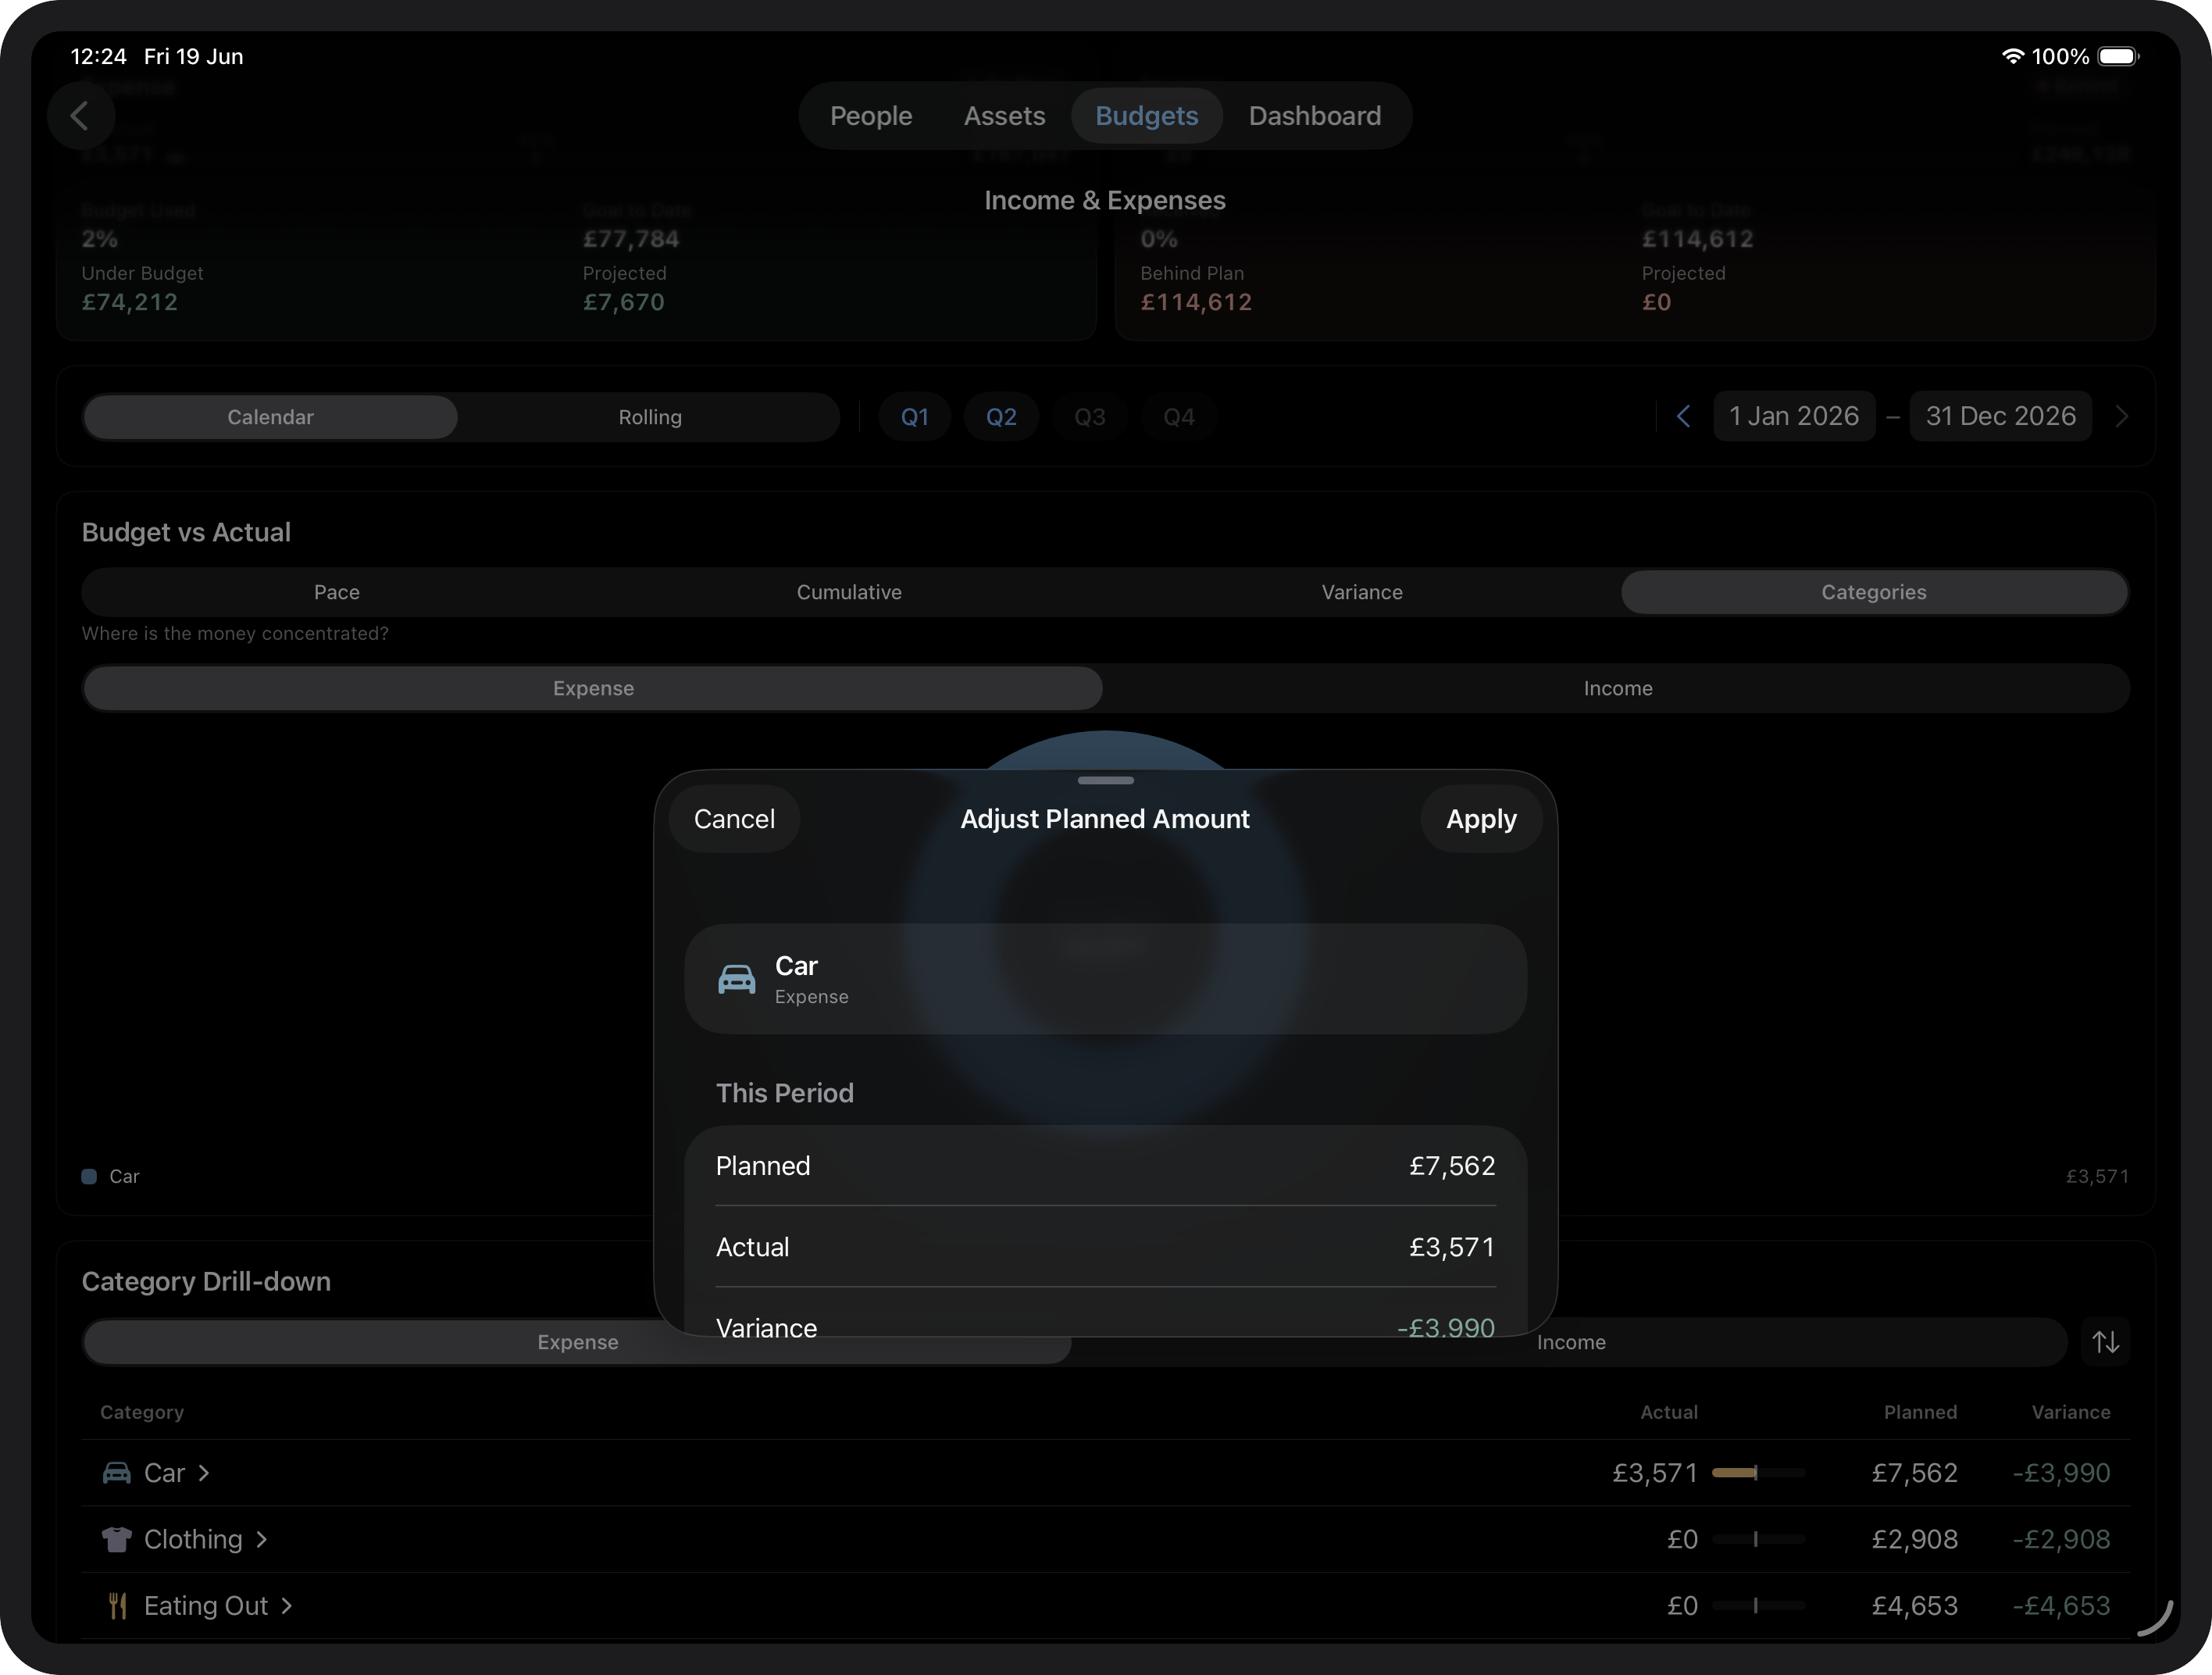The height and width of the screenshot is (1675, 2212).
Task: Open the 1 Jan 2026 start date picker
Action: point(1794,416)
